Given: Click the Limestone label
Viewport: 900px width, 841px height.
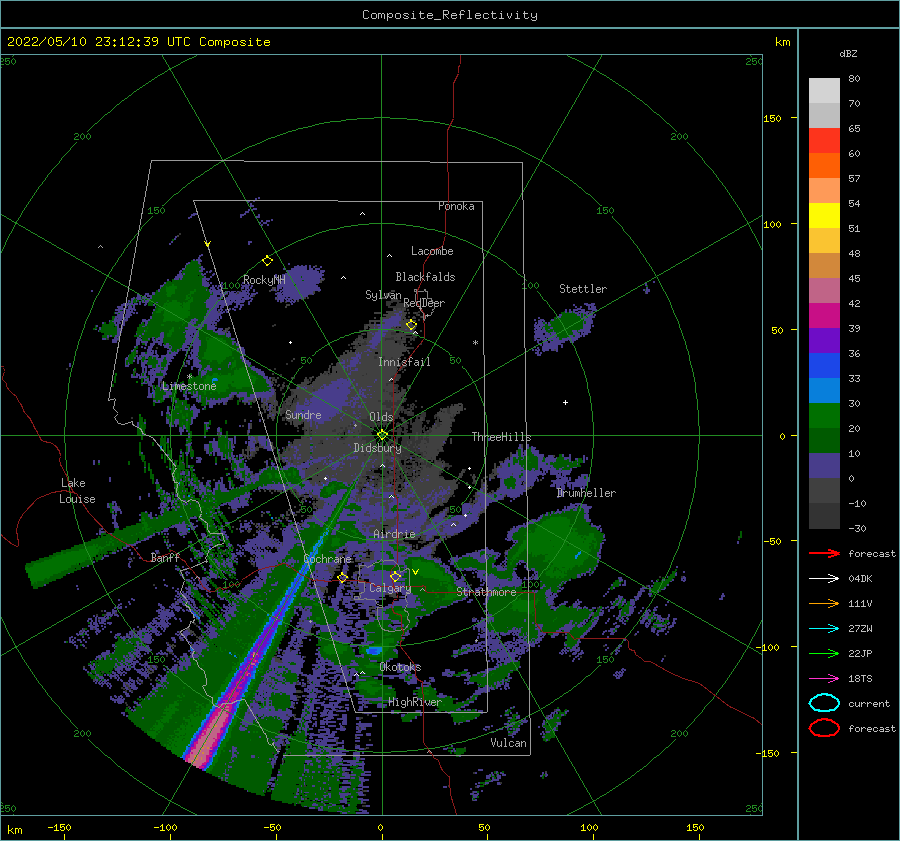Looking at the screenshot, I should click(x=189, y=386).
